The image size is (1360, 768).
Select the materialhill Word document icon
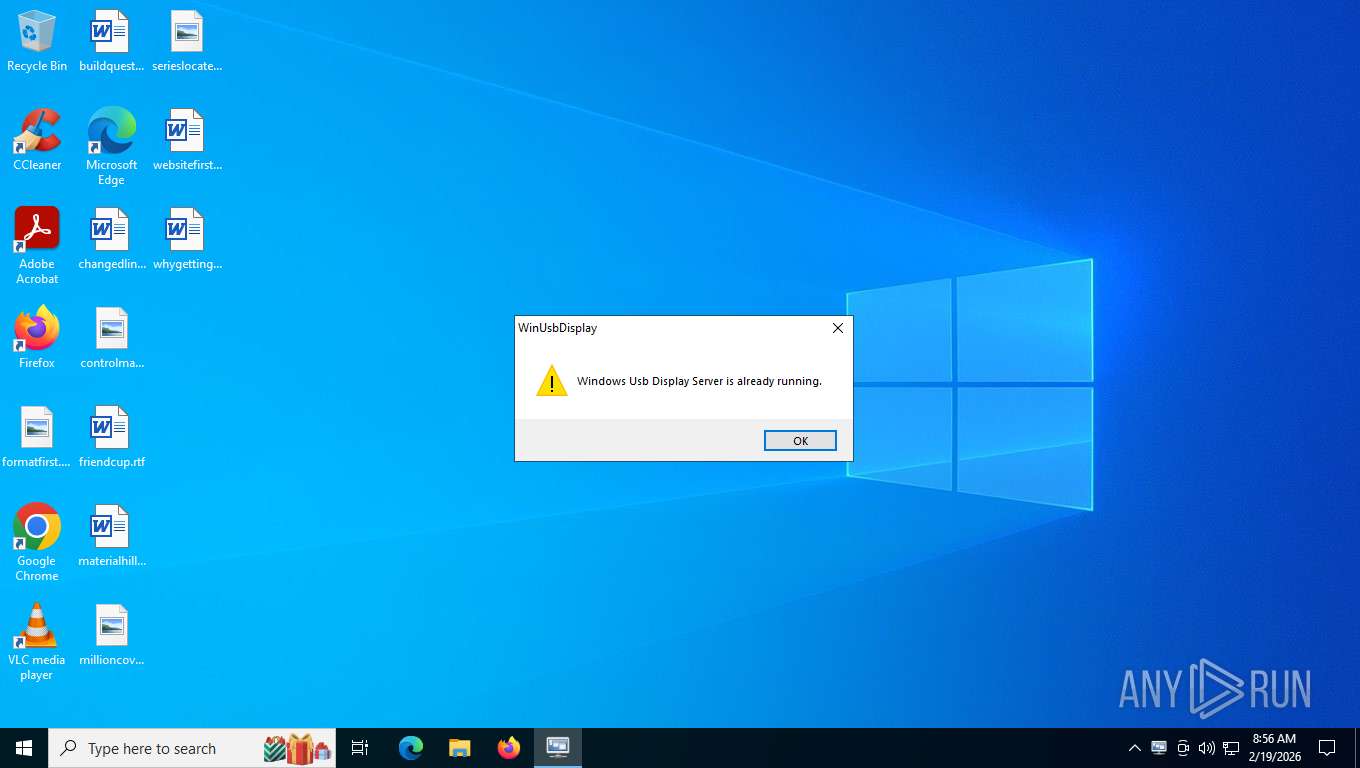[111, 536]
